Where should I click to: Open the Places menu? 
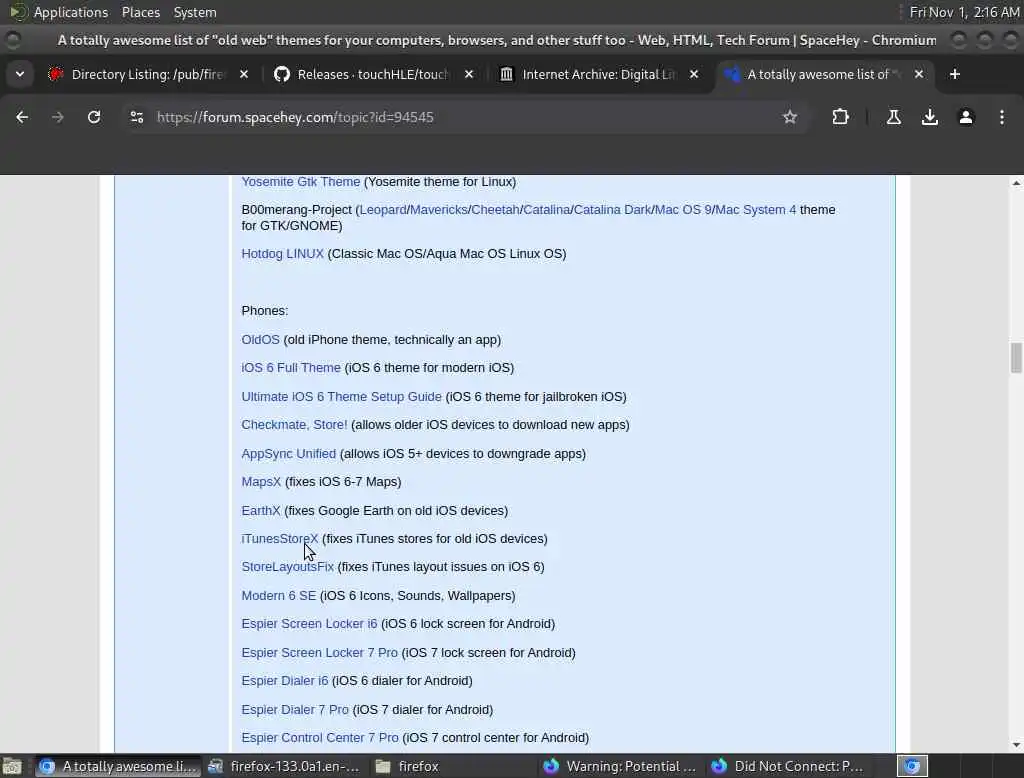tap(140, 12)
